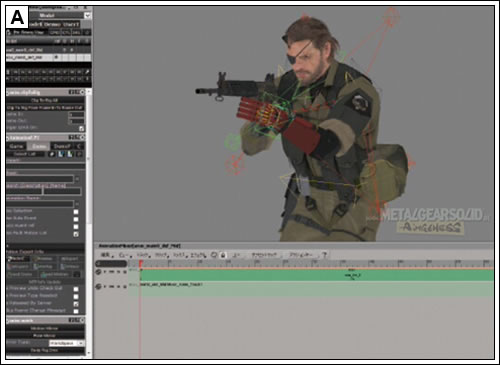Click the Motion Mirror button
Screen dimensions: 500x365
(44, 328)
